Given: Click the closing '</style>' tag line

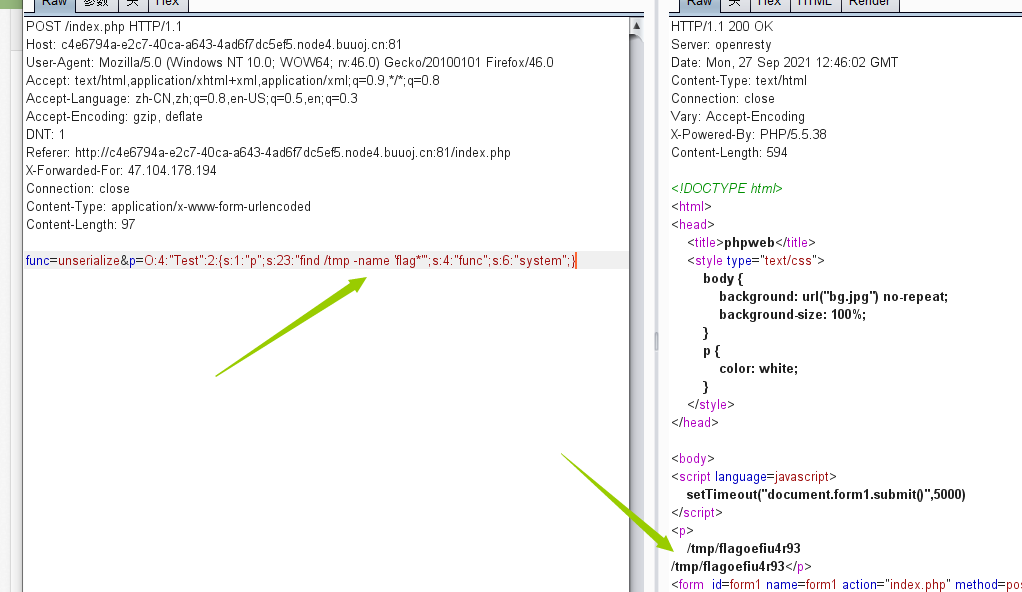Looking at the screenshot, I should coord(710,405).
